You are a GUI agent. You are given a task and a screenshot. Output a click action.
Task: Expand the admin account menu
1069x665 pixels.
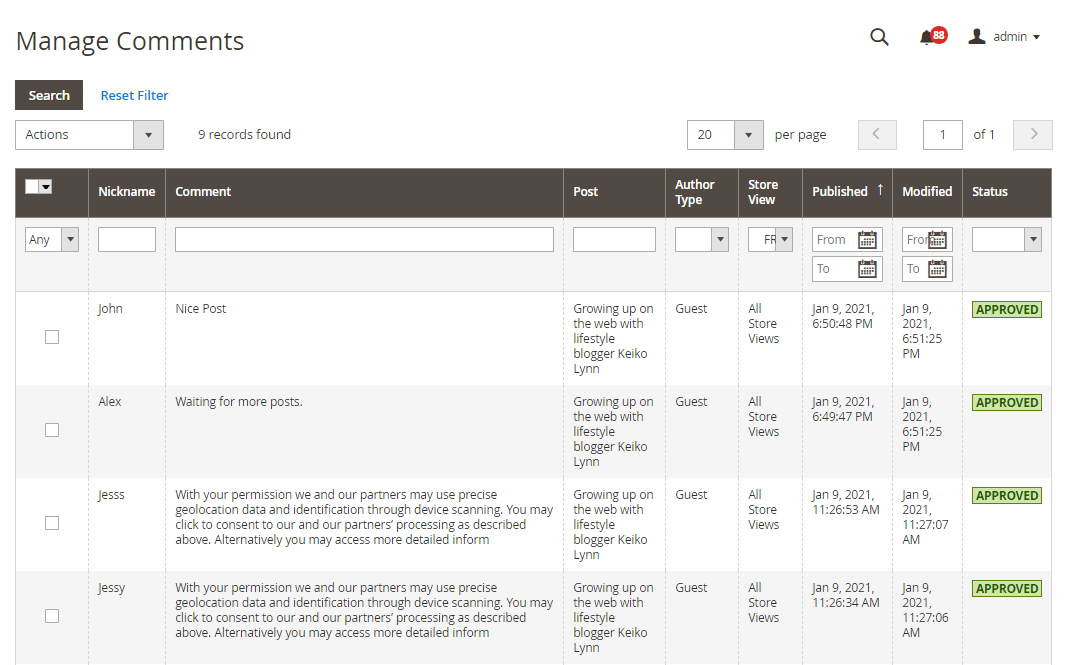tap(1017, 37)
